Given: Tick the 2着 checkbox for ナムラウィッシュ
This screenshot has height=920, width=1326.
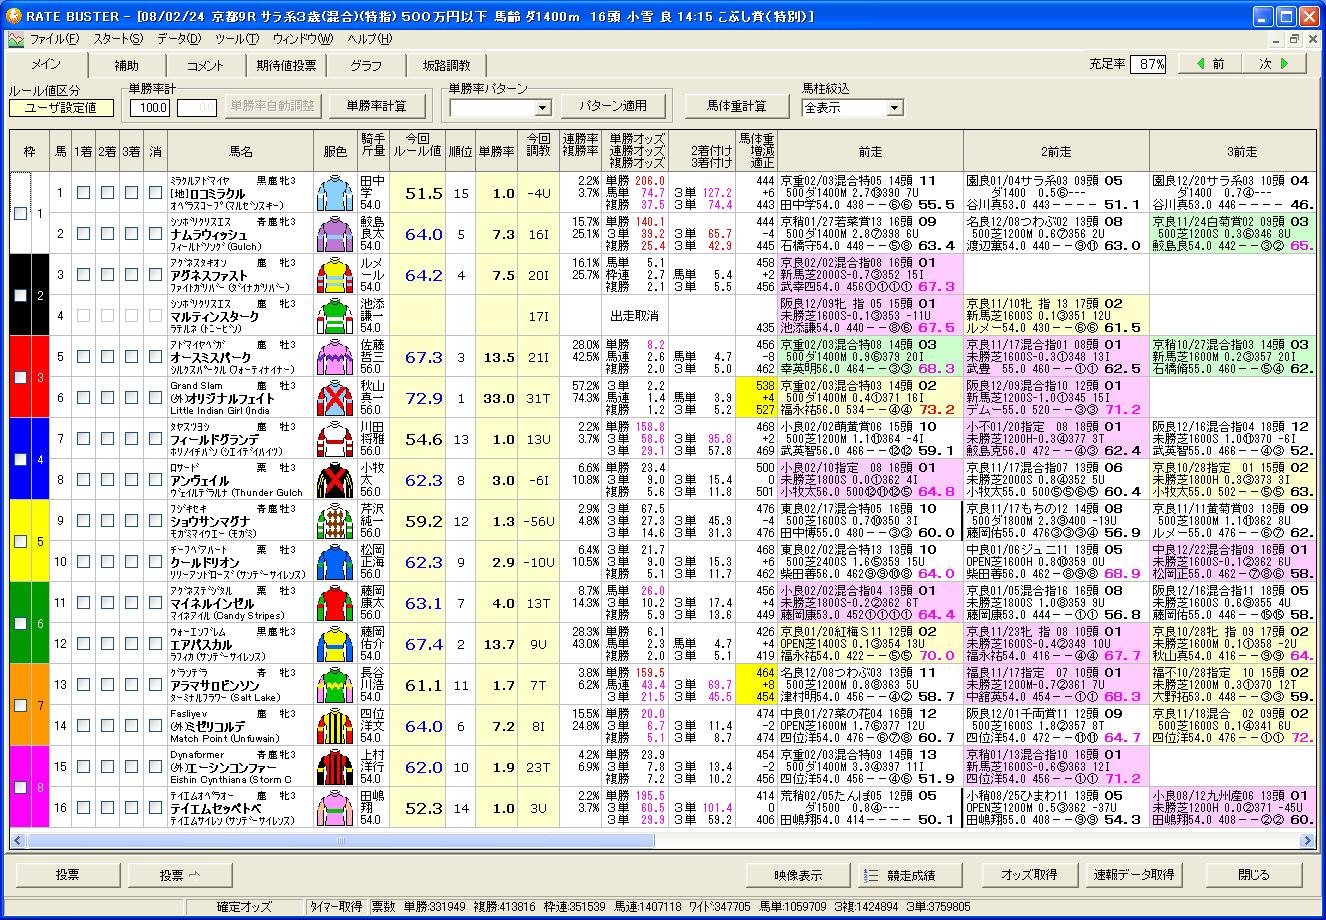Looking at the screenshot, I should coord(108,234).
